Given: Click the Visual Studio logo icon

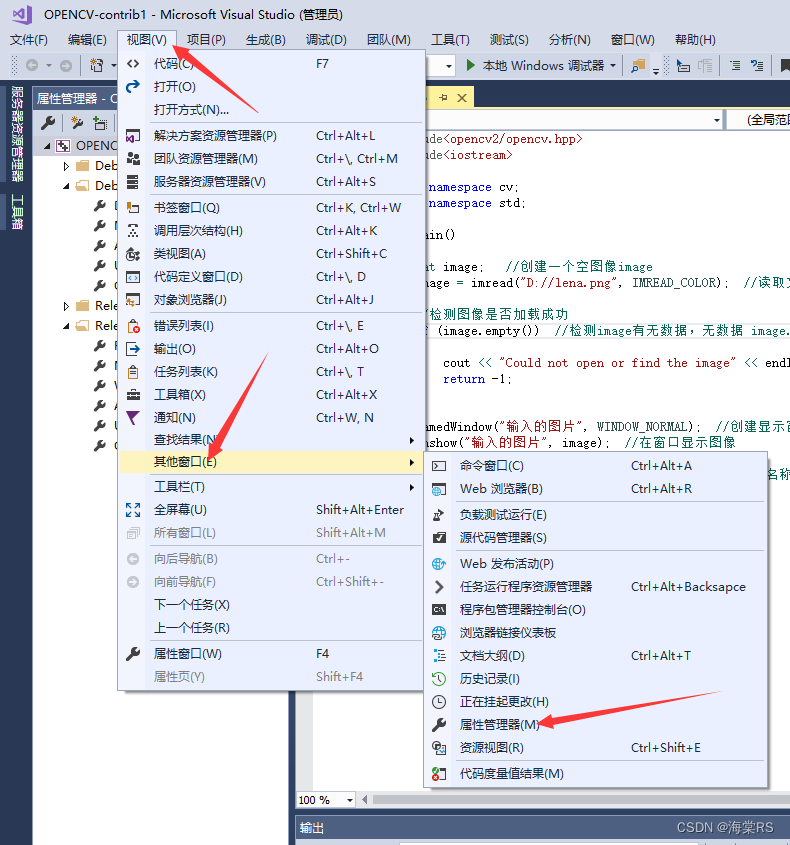Looking at the screenshot, I should [x=22, y=15].
